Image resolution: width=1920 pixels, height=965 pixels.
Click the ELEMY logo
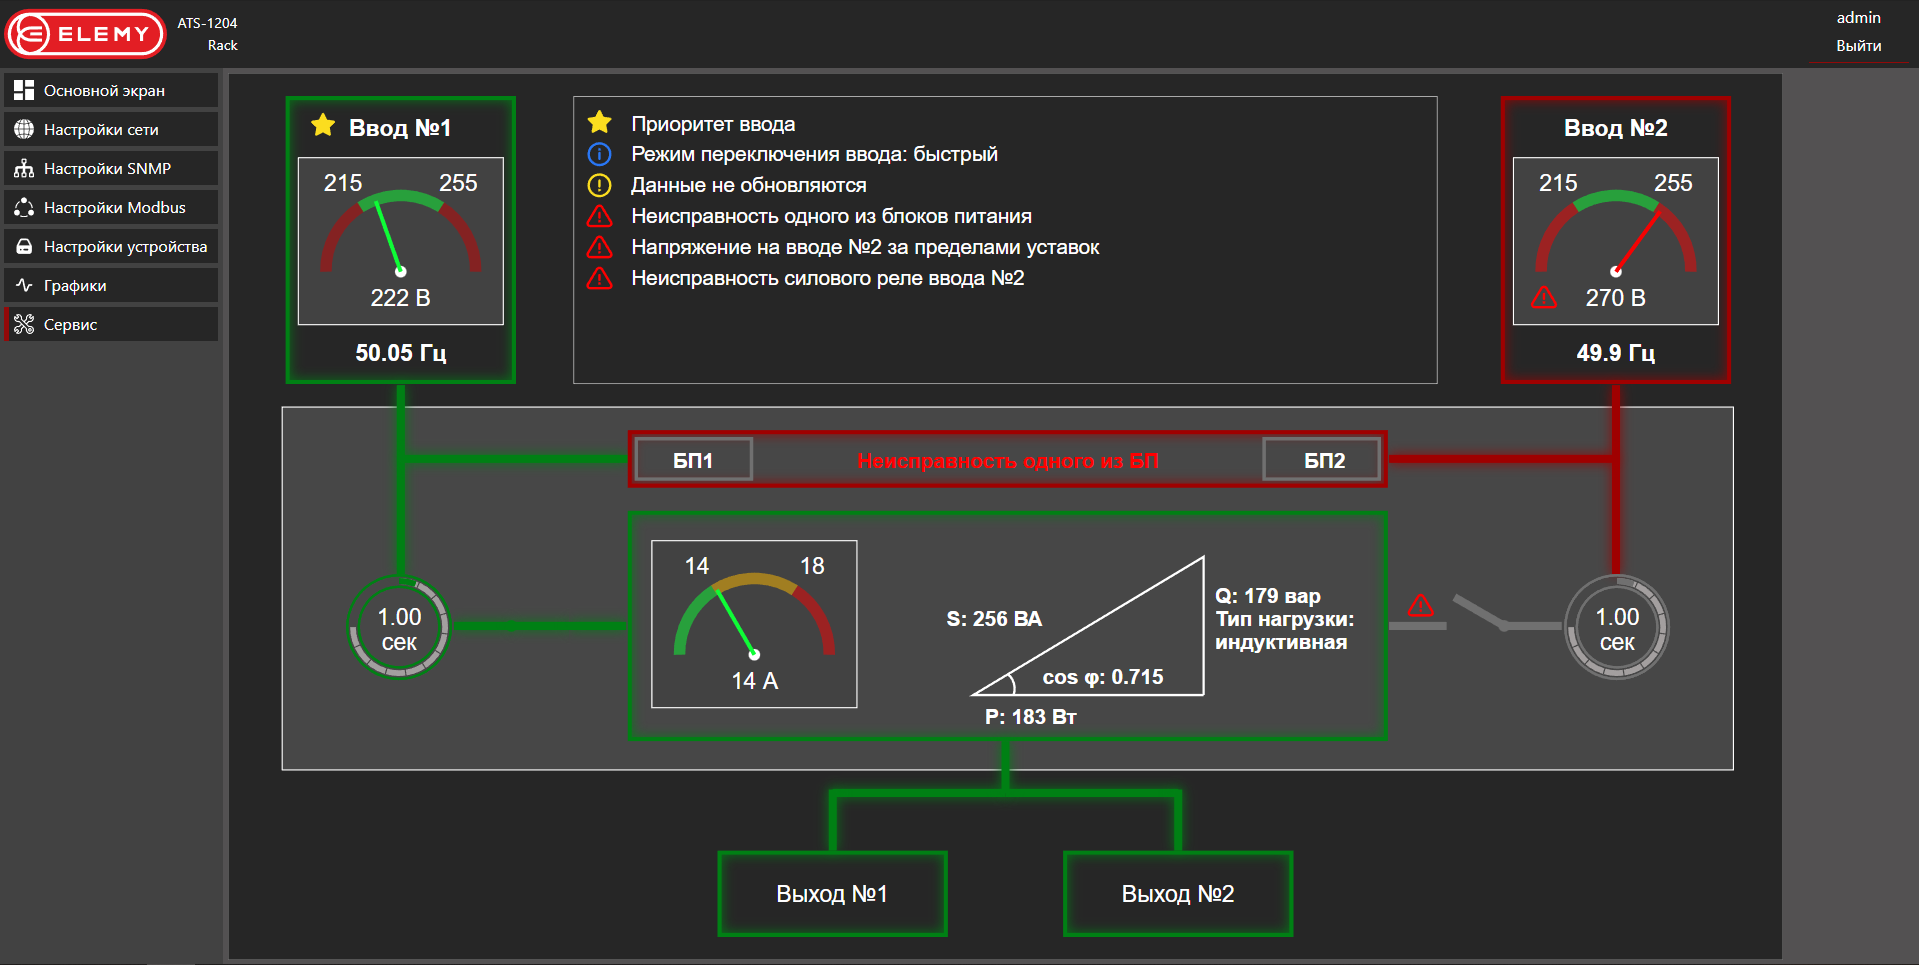pos(86,34)
